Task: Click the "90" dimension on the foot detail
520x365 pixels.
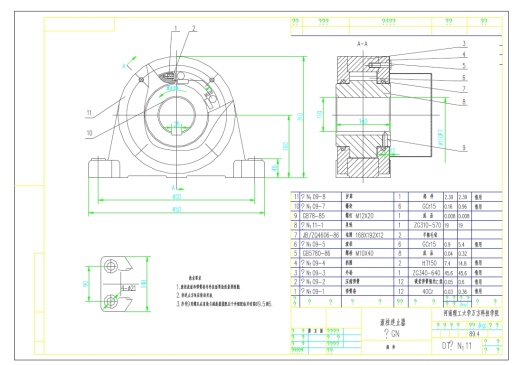Action: (85, 284)
